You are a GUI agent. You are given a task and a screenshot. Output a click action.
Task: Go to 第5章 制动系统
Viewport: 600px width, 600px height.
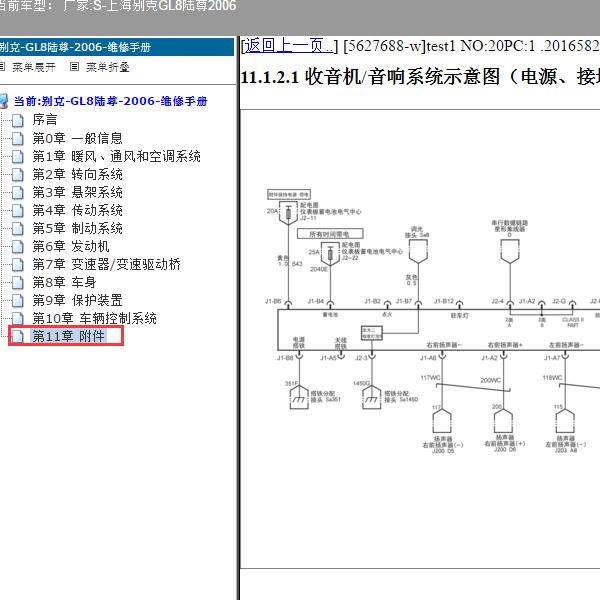77,228
